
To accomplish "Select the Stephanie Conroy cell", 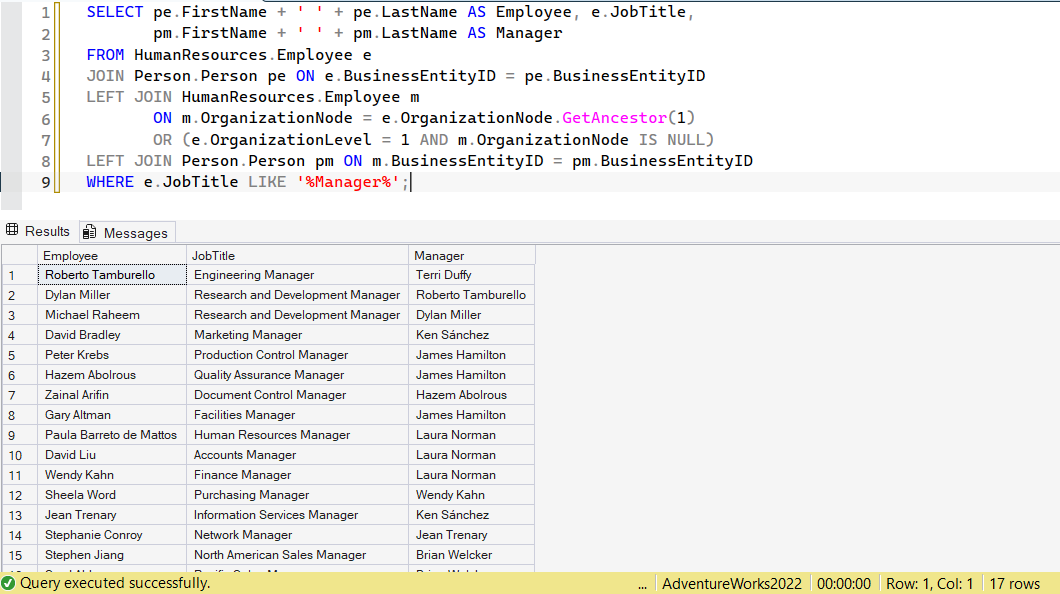I will click(x=112, y=535).
